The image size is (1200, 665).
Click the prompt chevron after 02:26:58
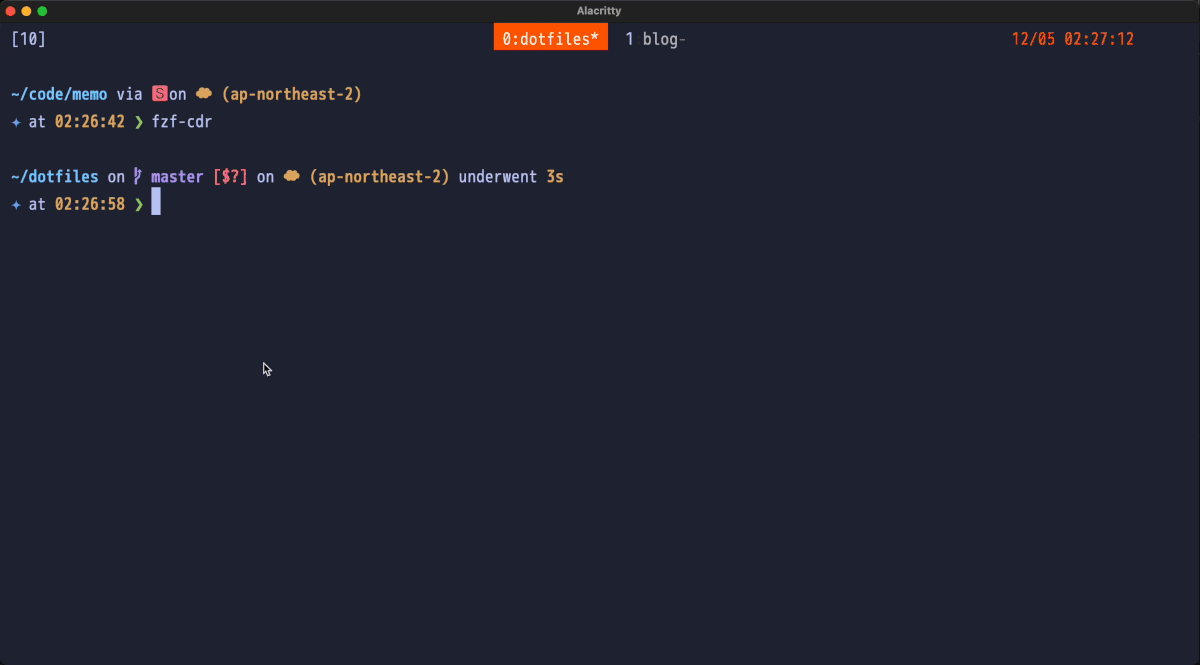139,204
